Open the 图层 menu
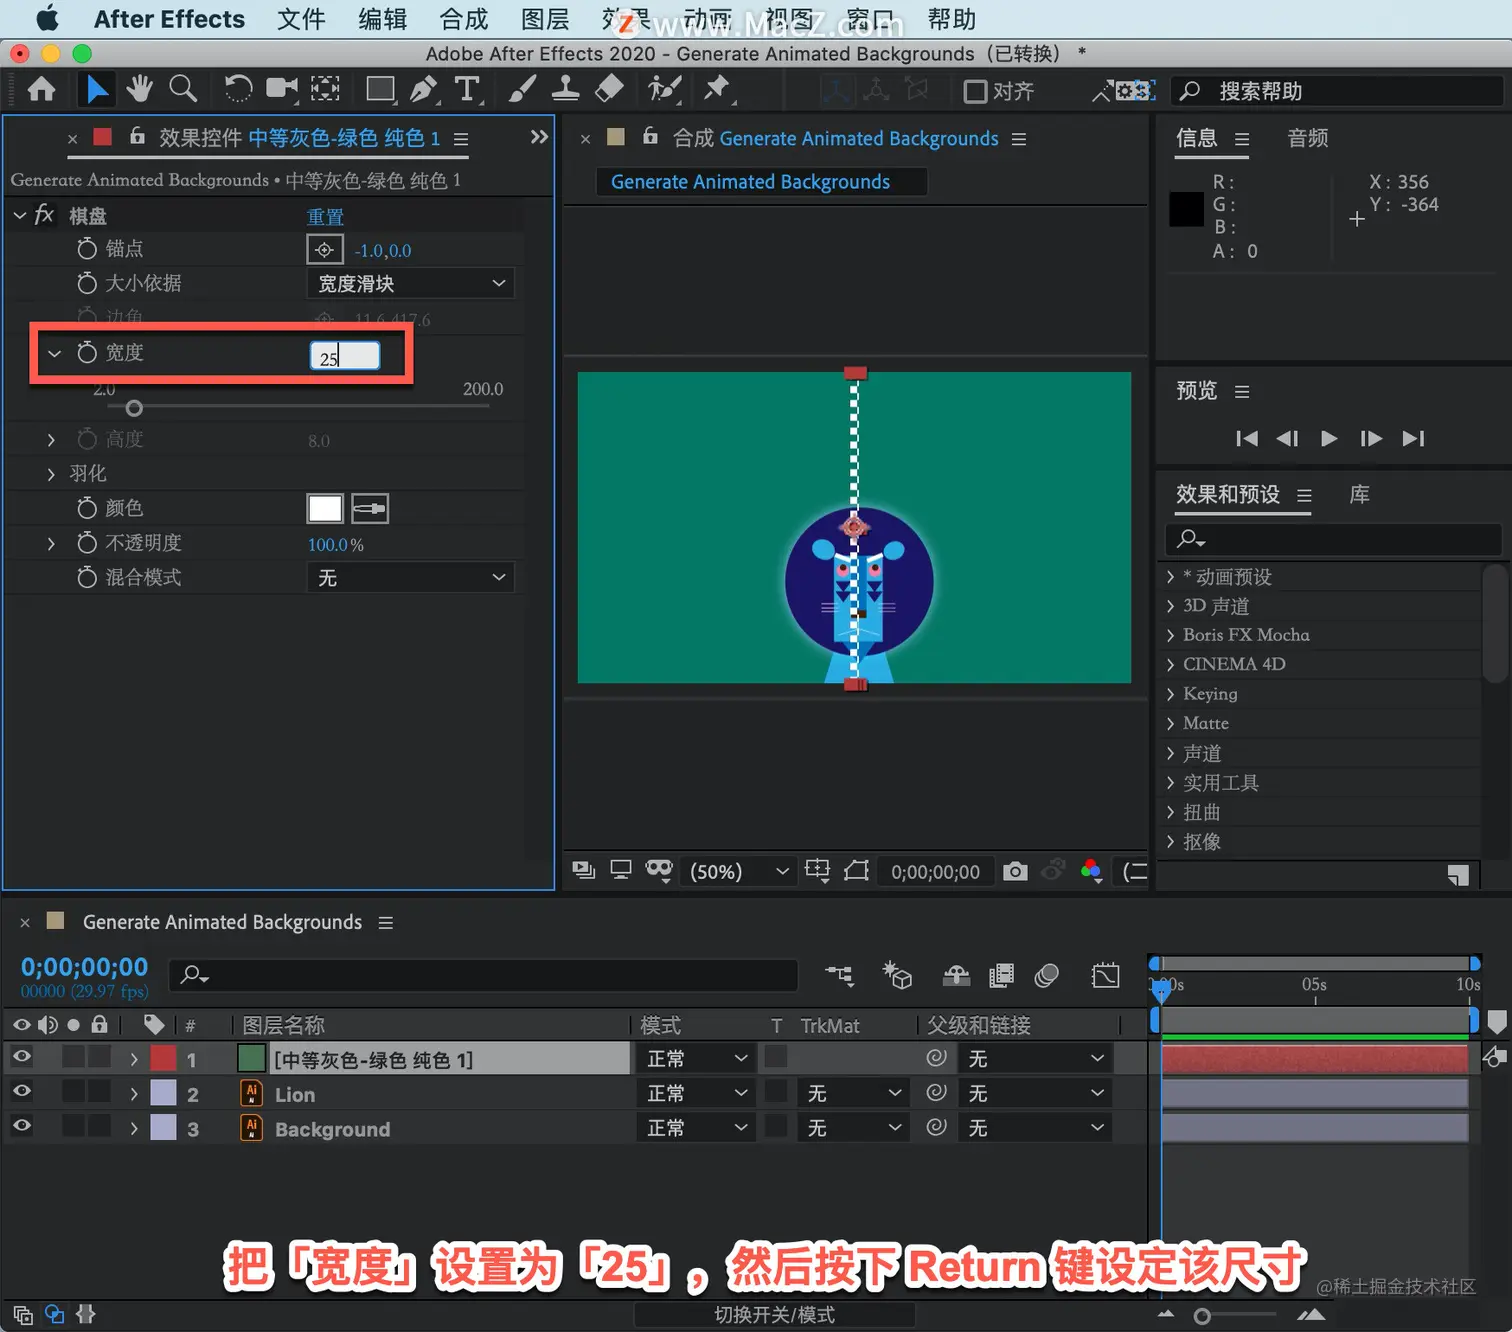 tap(545, 19)
